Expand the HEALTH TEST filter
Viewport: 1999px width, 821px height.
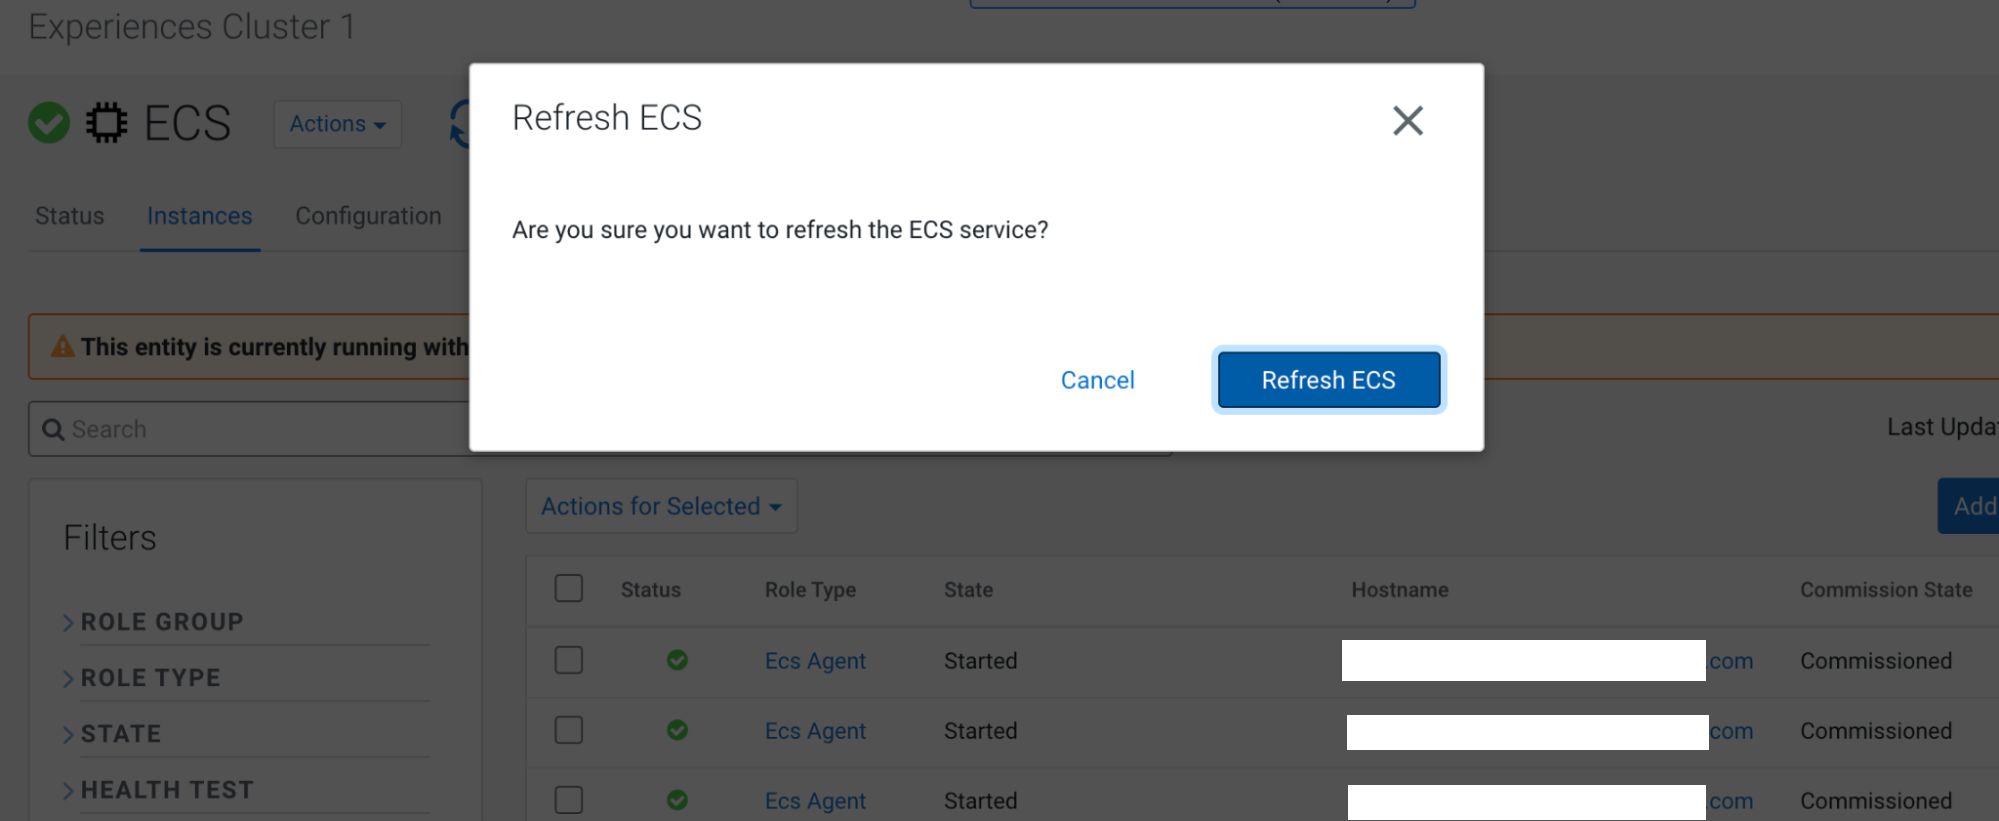click(165, 790)
